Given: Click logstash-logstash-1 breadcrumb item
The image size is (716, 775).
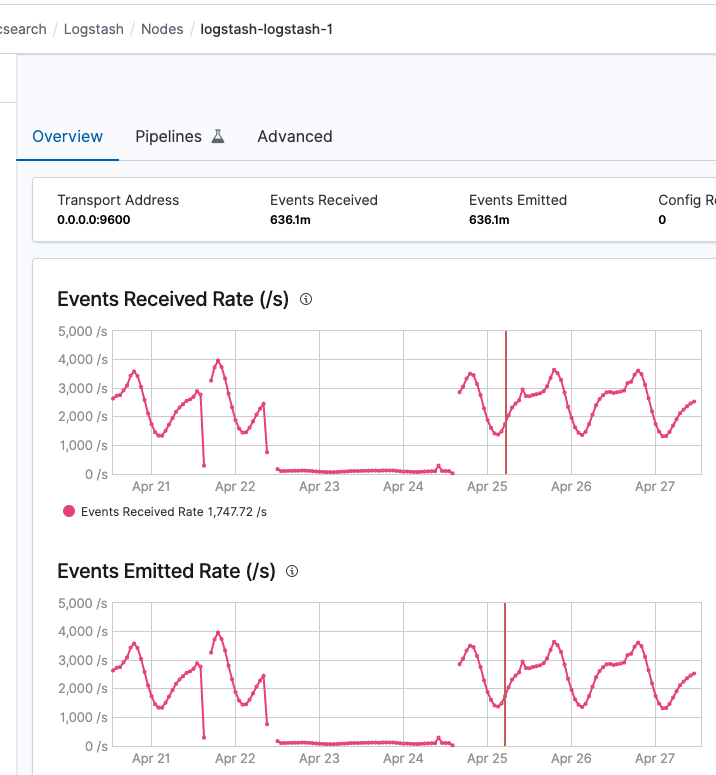Looking at the screenshot, I should [267, 29].
